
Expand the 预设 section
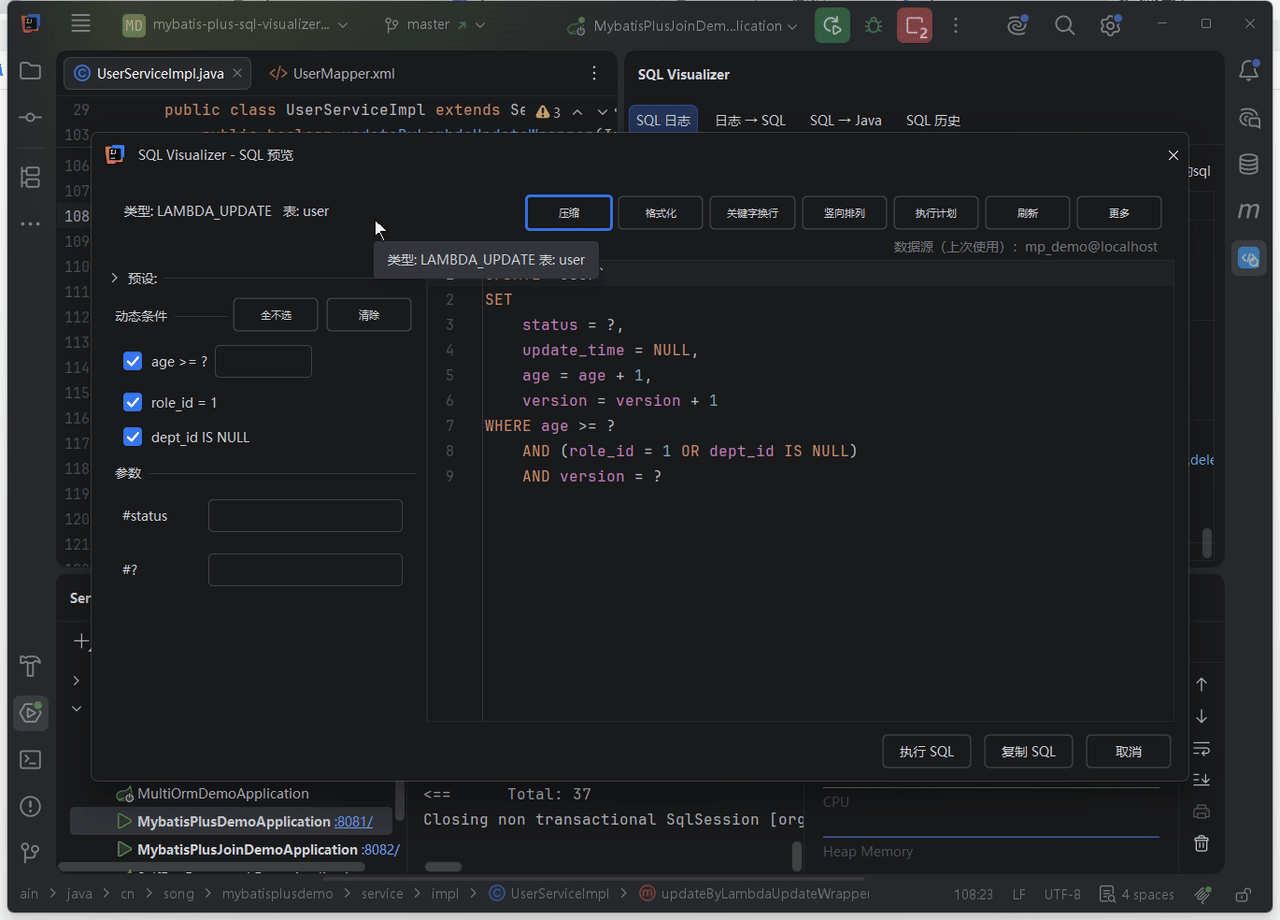coord(115,278)
